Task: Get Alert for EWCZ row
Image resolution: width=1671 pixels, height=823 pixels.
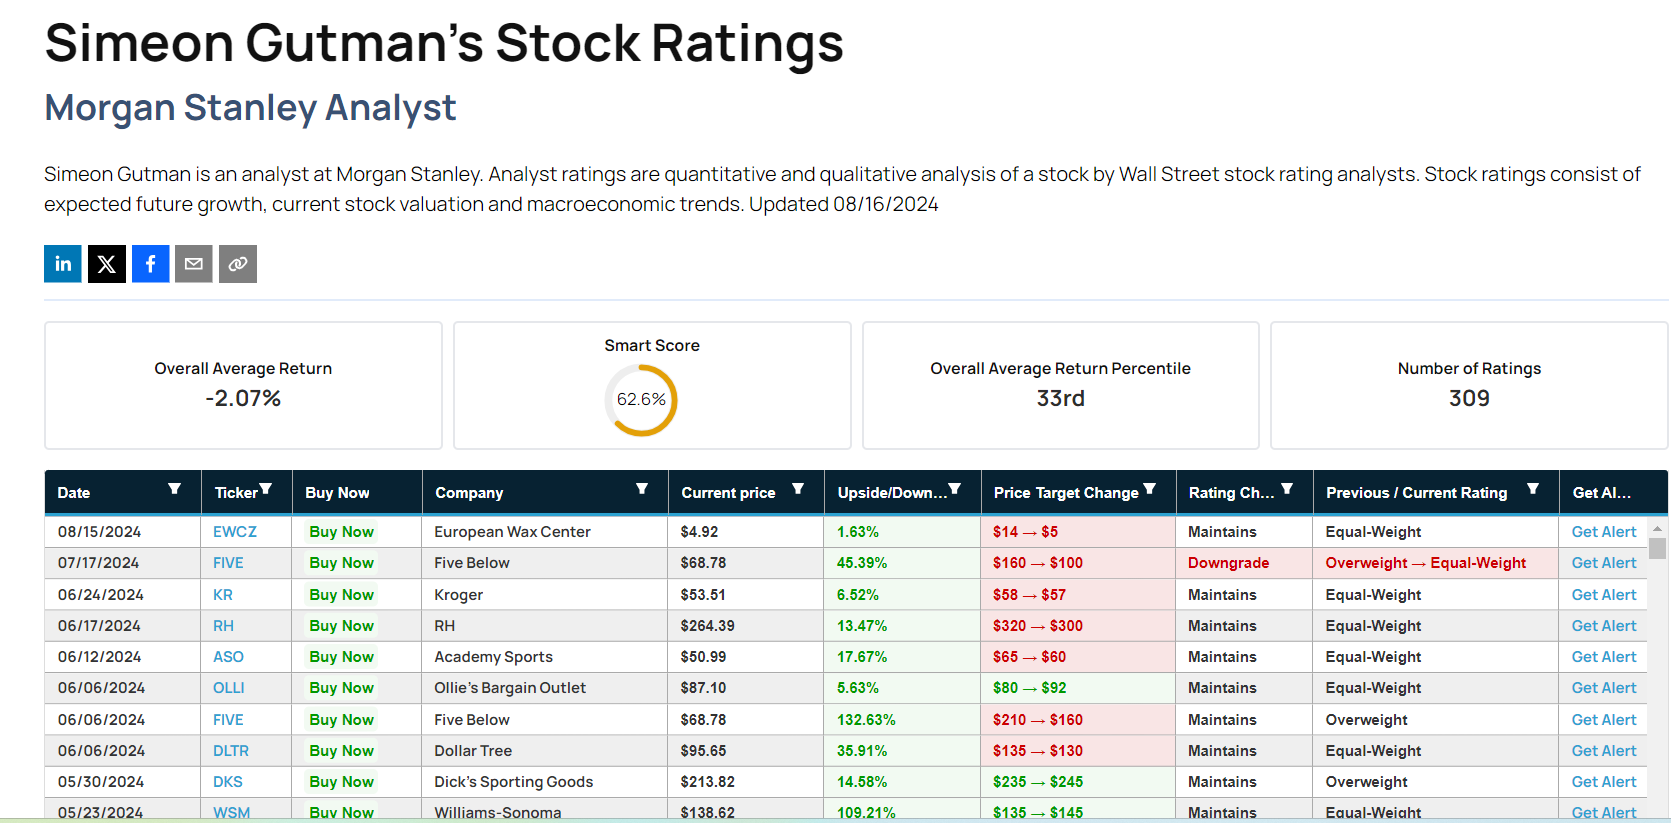Action: pyautogui.click(x=1604, y=532)
